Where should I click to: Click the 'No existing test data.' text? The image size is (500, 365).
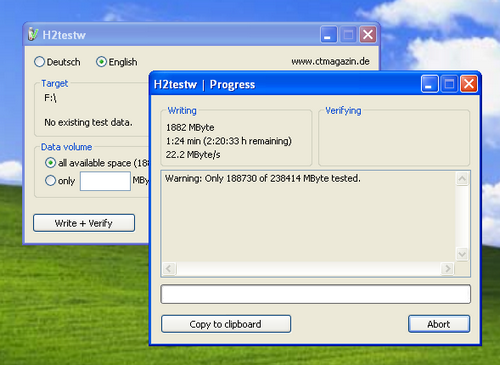(88, 123)
